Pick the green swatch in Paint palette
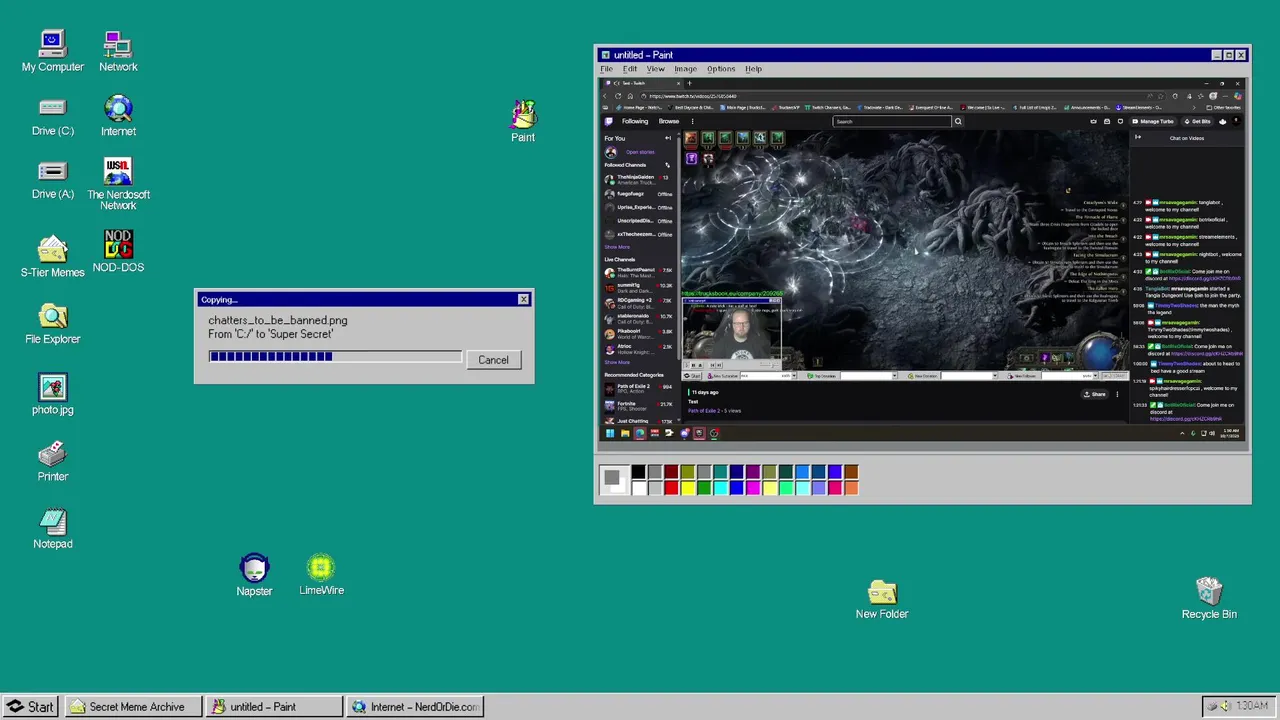Screen dimensions: 1280x720 tap(704, 488)
